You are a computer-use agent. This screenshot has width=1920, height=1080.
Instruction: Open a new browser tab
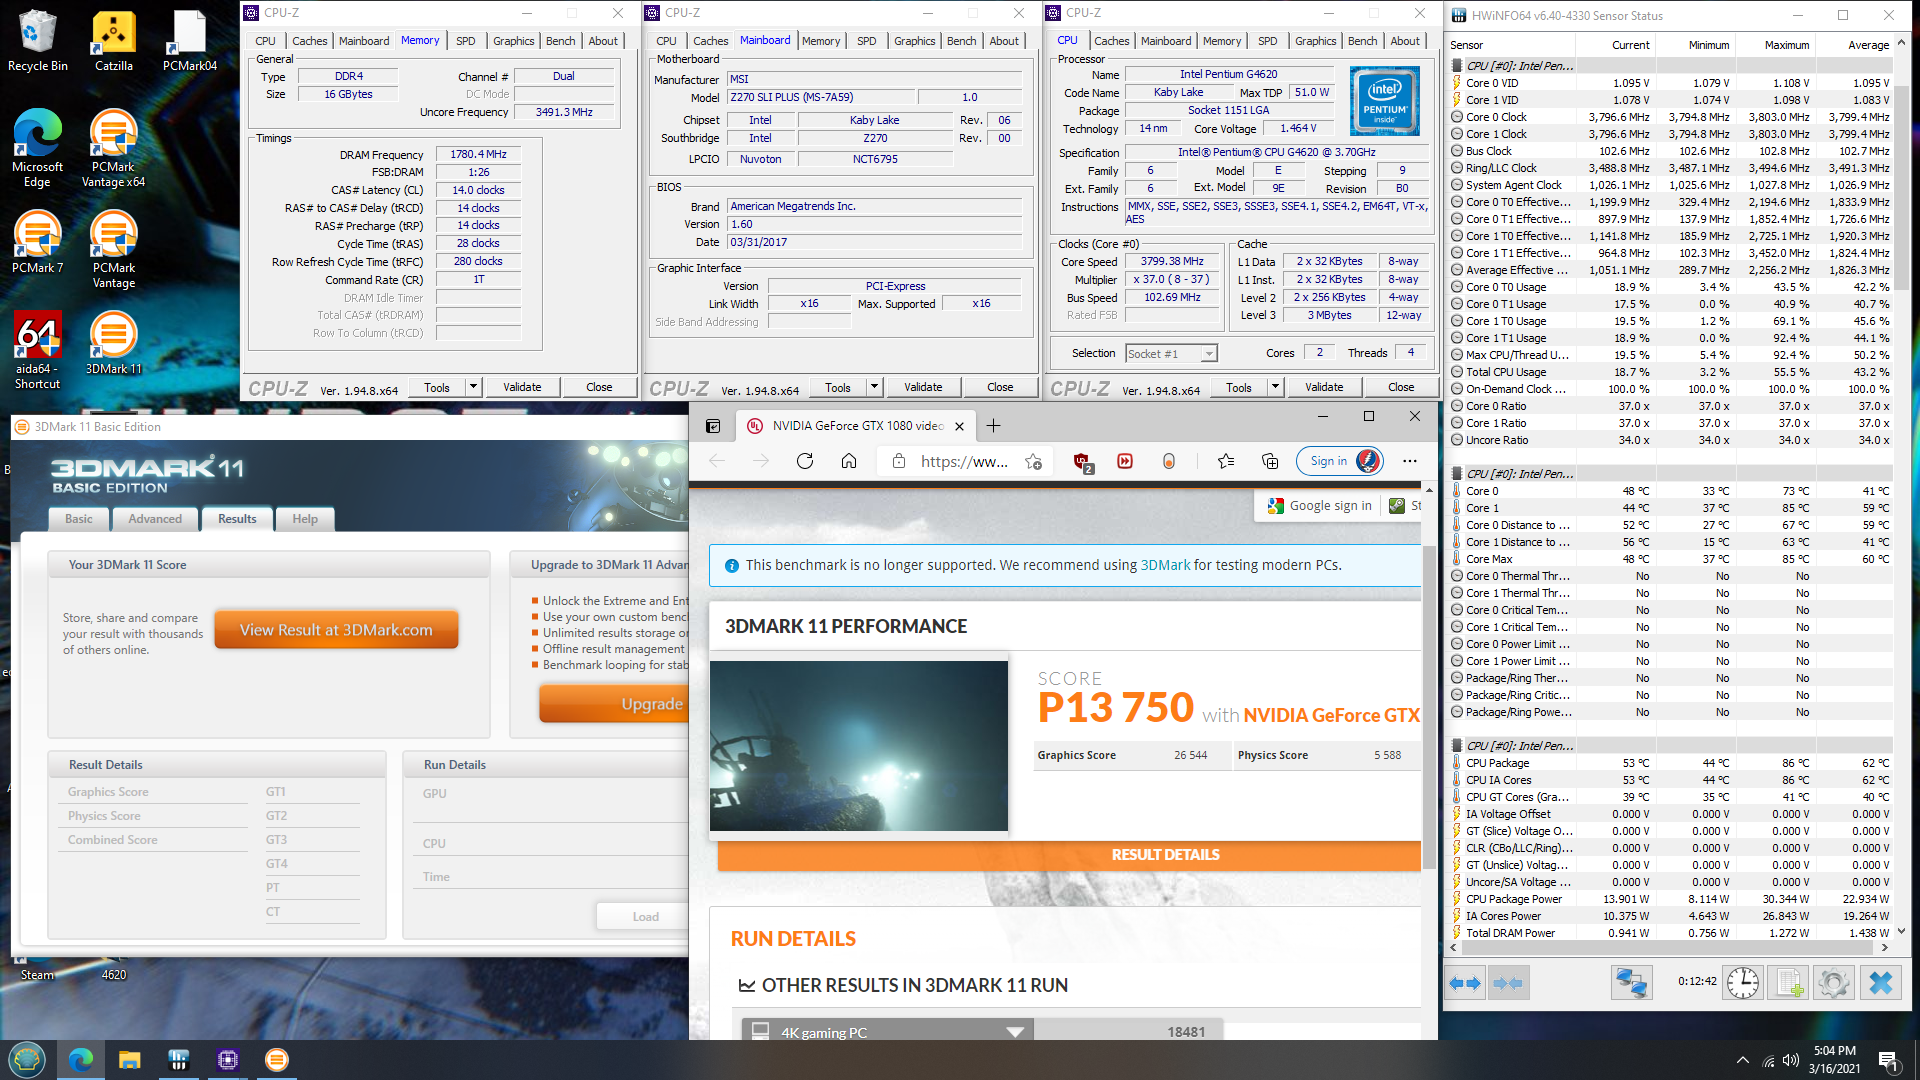(993, 426)
